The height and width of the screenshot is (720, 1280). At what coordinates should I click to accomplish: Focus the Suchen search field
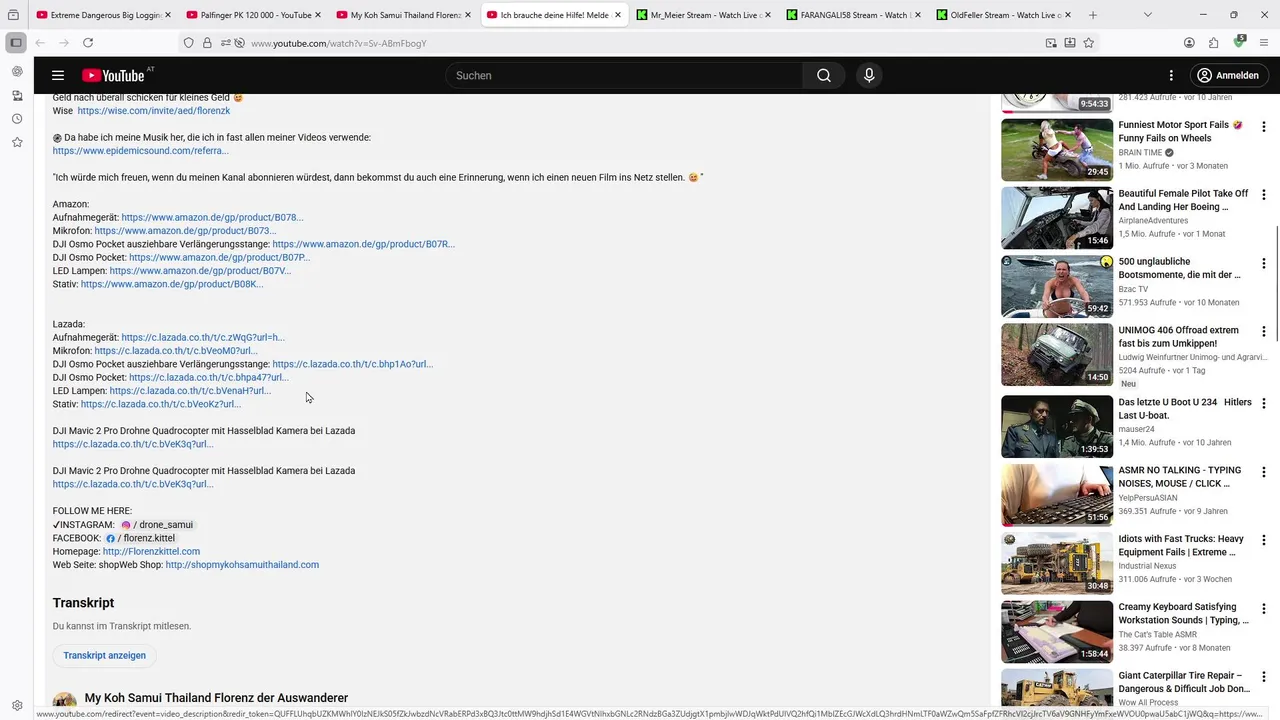(625, 75)
